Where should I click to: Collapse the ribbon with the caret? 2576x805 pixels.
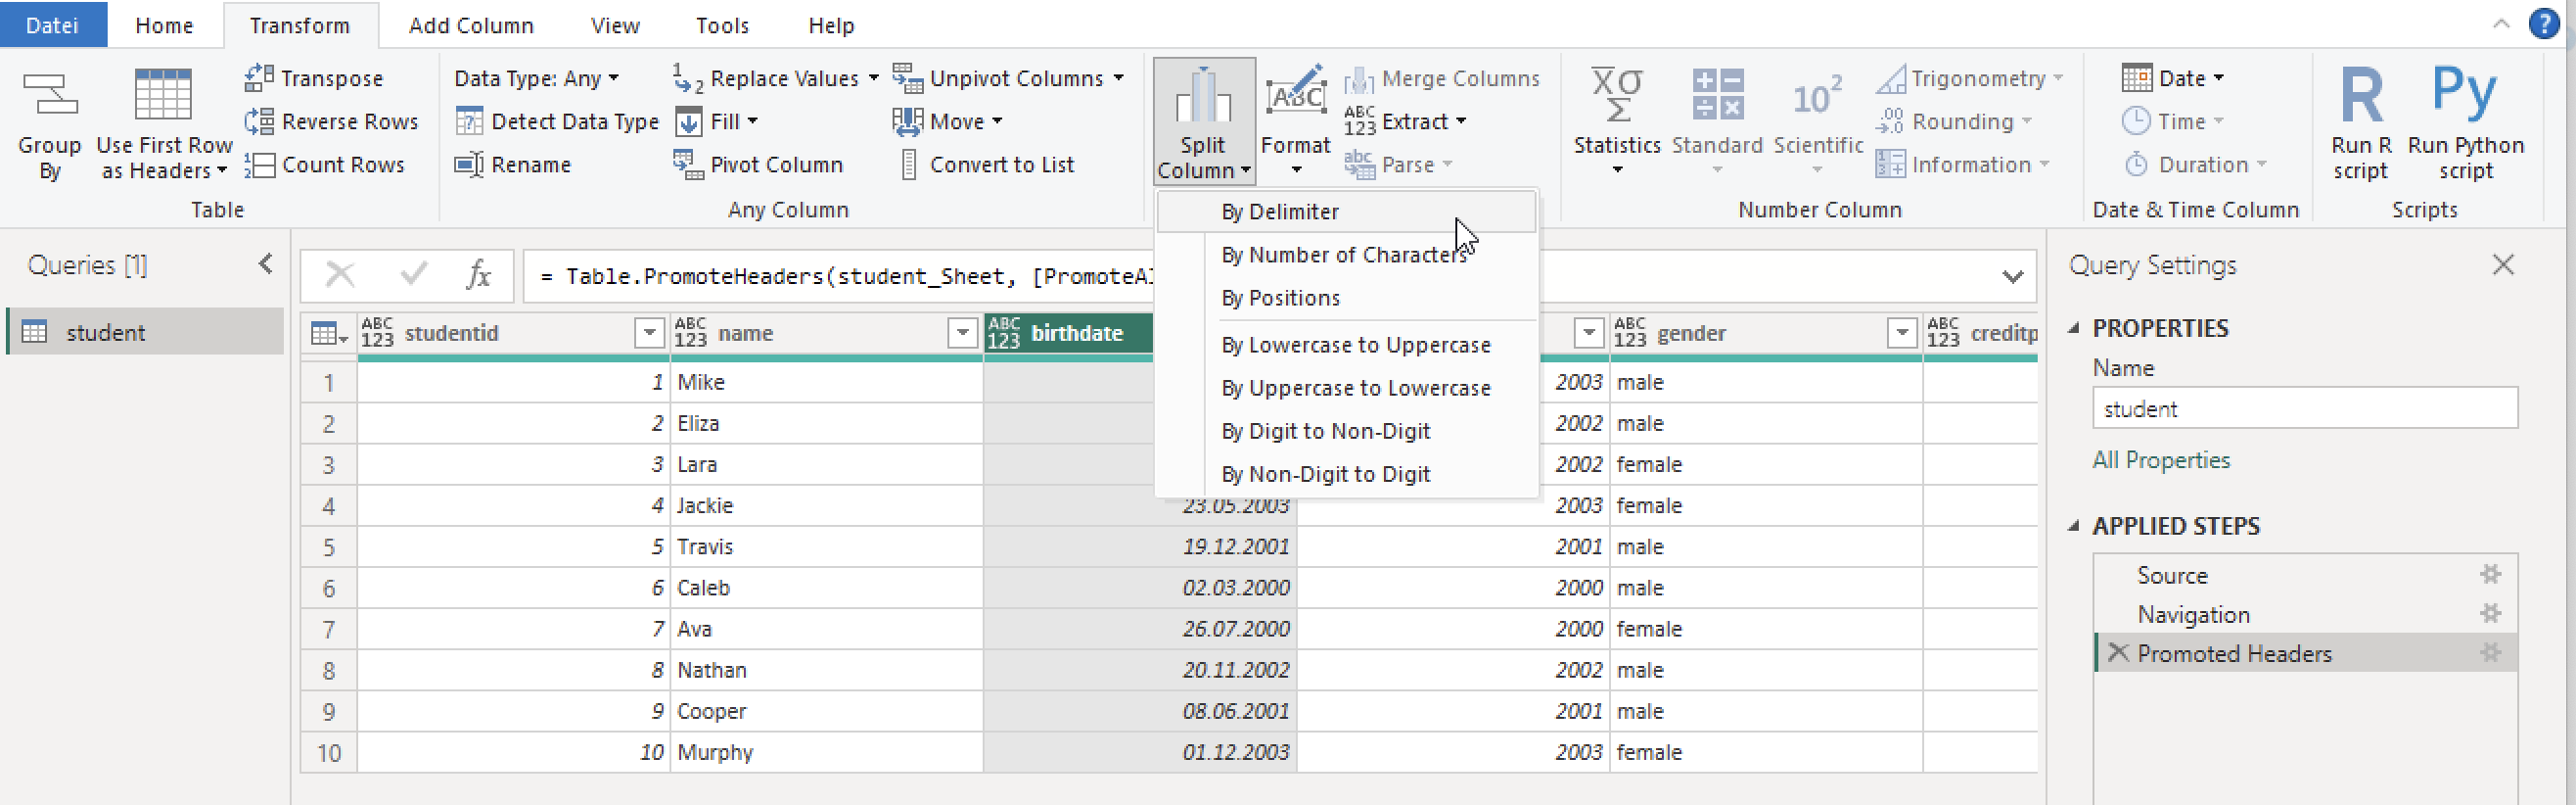pyautogui.click(x=2501, y=24)
